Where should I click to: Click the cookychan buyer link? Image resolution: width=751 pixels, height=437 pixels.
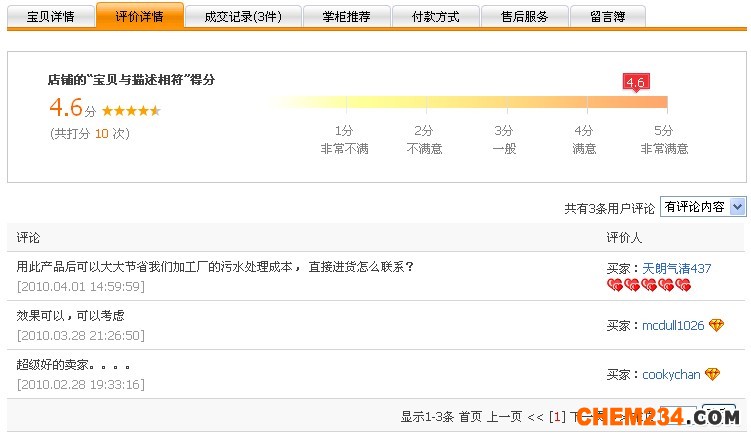671,375
